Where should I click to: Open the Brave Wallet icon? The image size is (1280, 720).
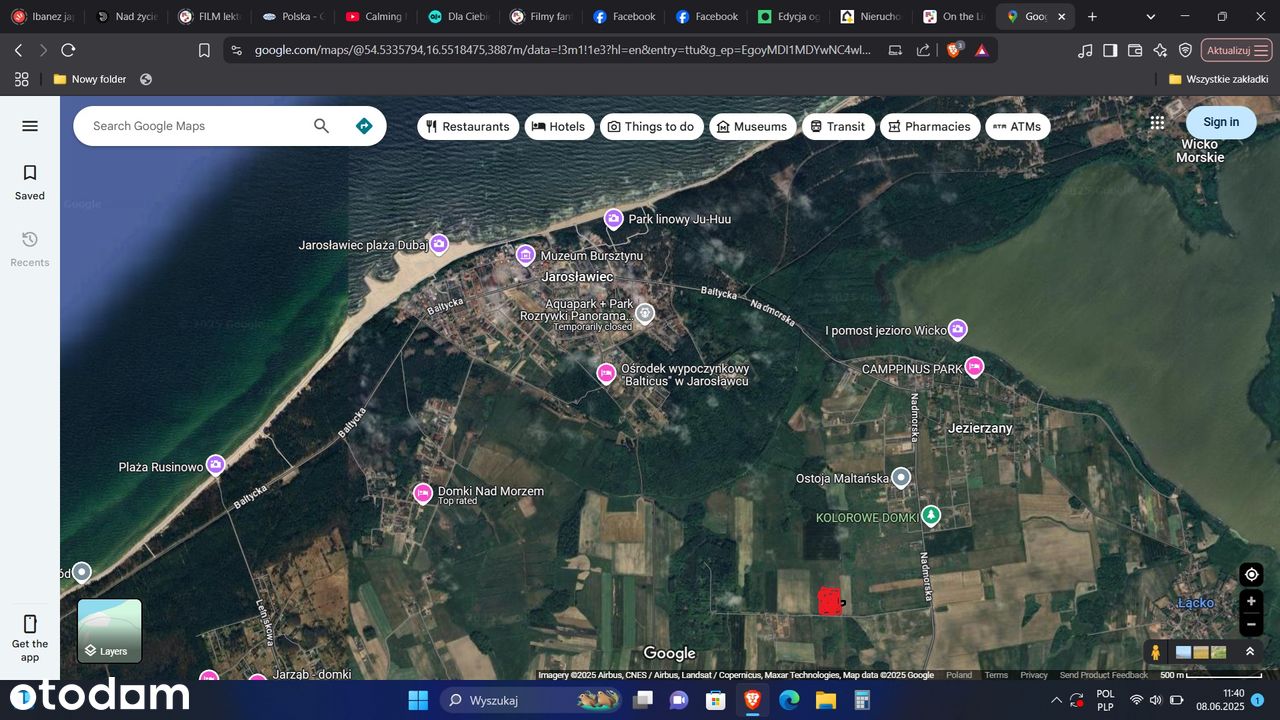point(1135,50)
